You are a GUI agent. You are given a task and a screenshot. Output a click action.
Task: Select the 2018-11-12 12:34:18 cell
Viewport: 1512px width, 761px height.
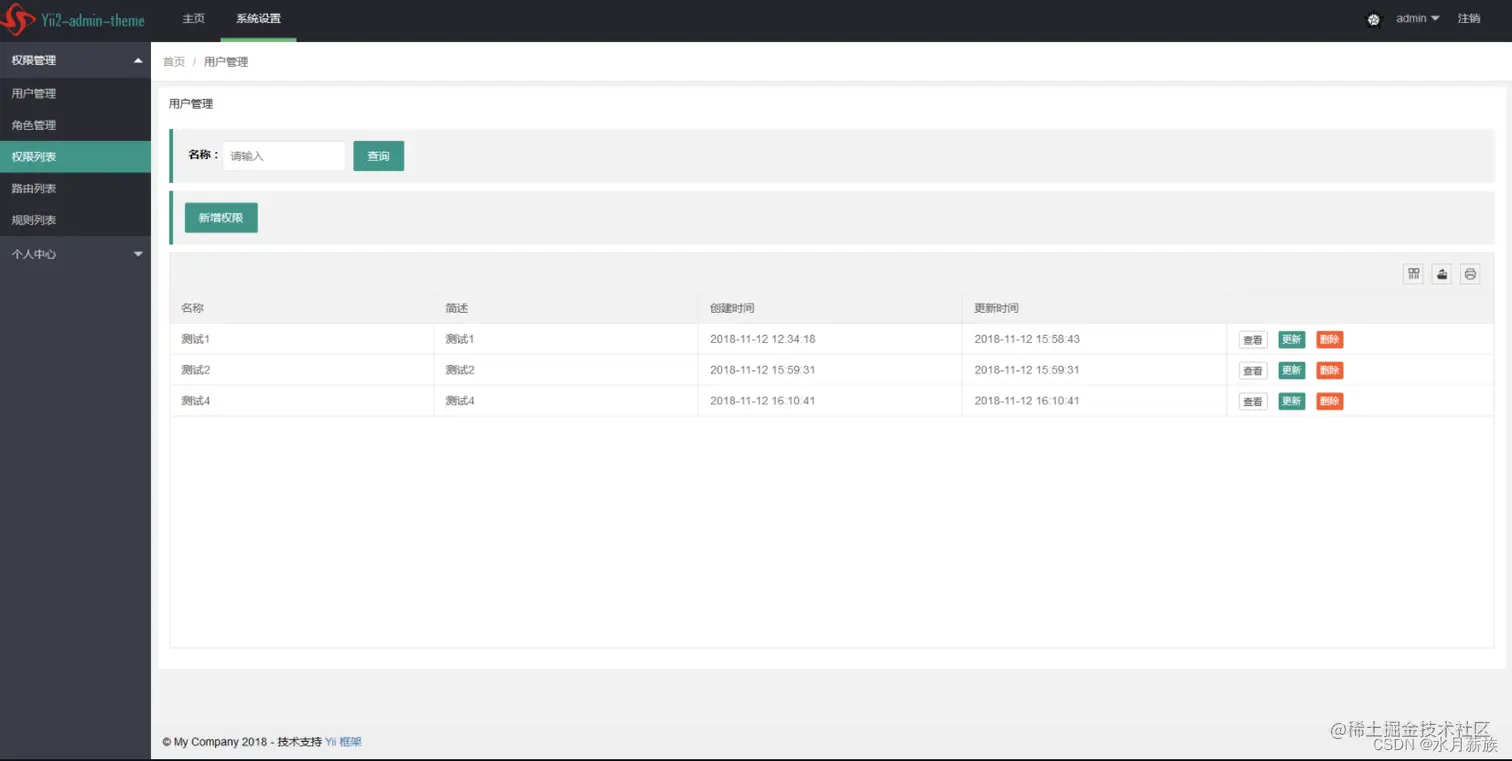830,339
